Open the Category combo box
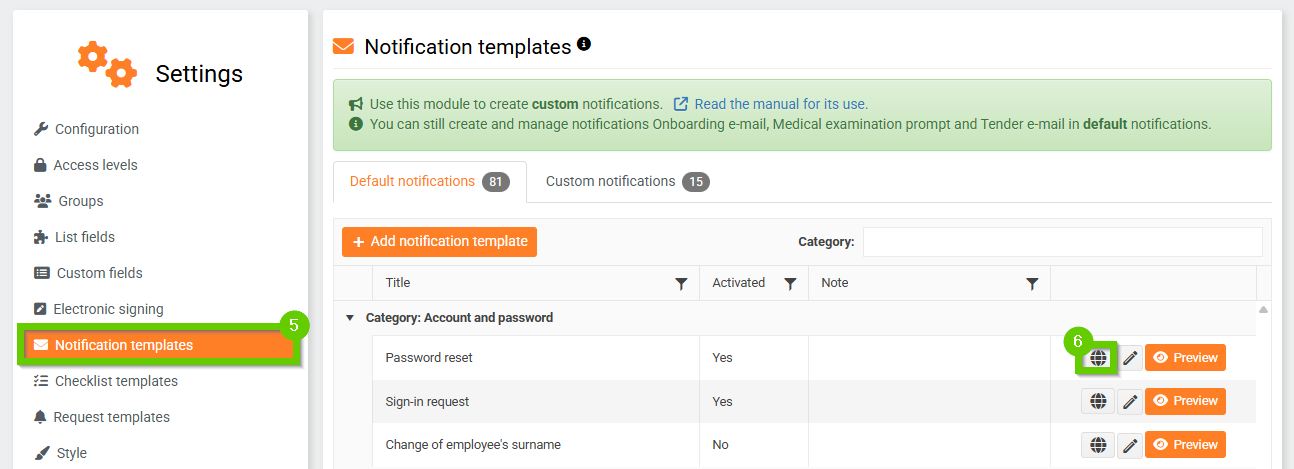 click(x=1062, y=242)
